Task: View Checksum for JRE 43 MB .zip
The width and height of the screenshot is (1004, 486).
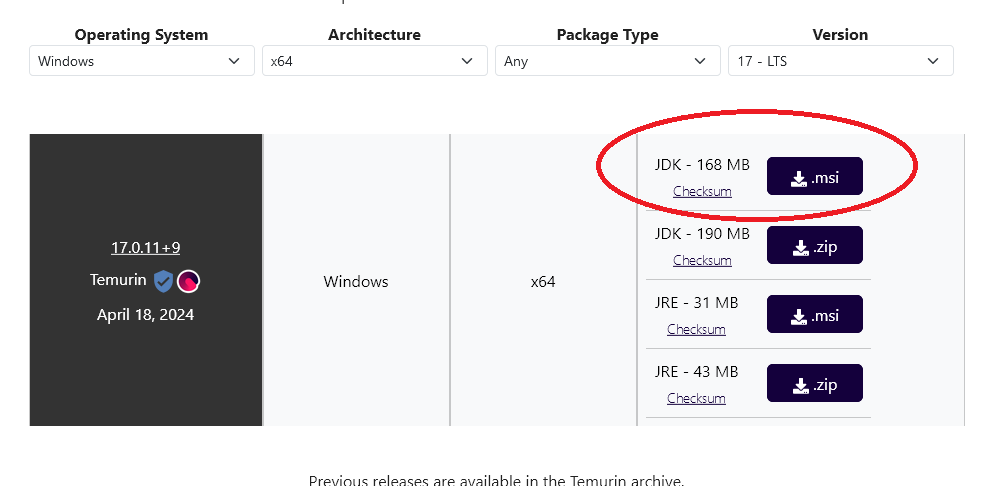Action: 696,398
